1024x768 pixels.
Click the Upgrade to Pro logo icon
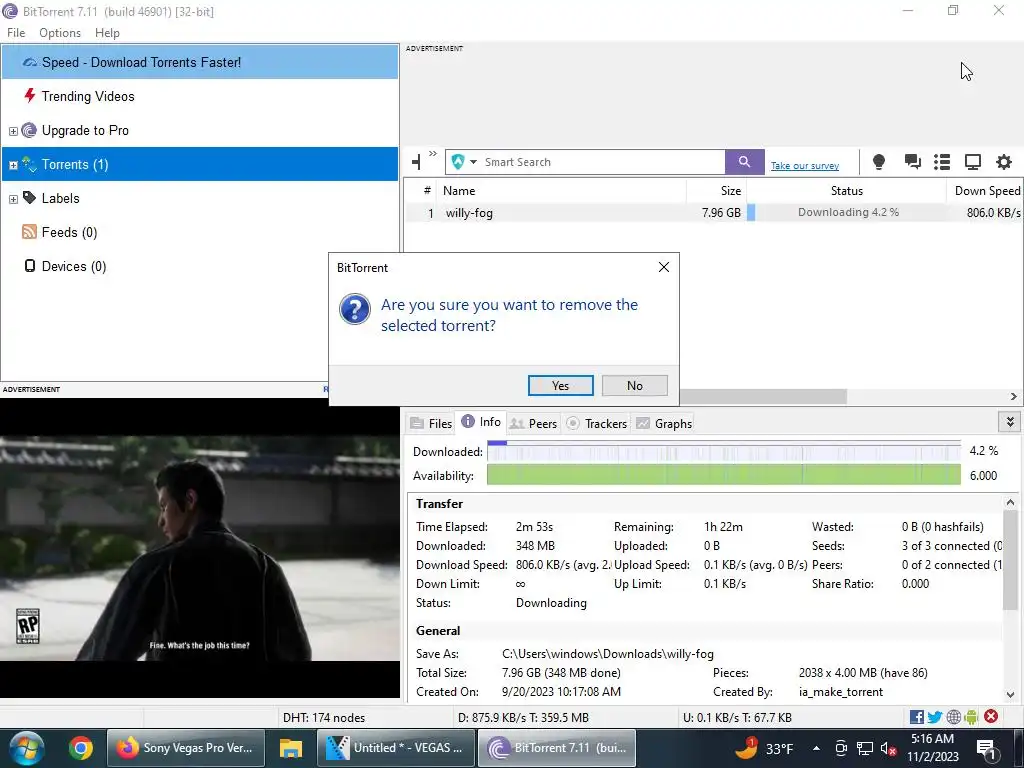tap(29, 130)
